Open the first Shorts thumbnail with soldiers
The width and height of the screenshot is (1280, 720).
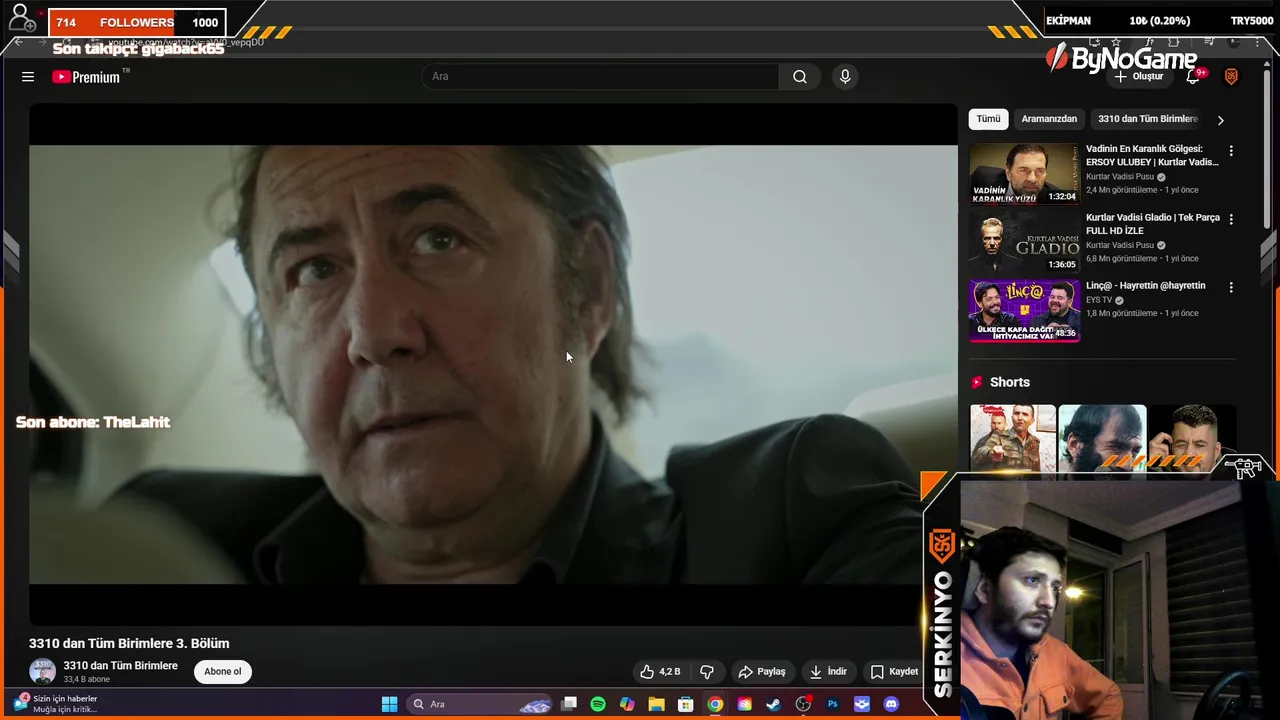coord(1013,438)
